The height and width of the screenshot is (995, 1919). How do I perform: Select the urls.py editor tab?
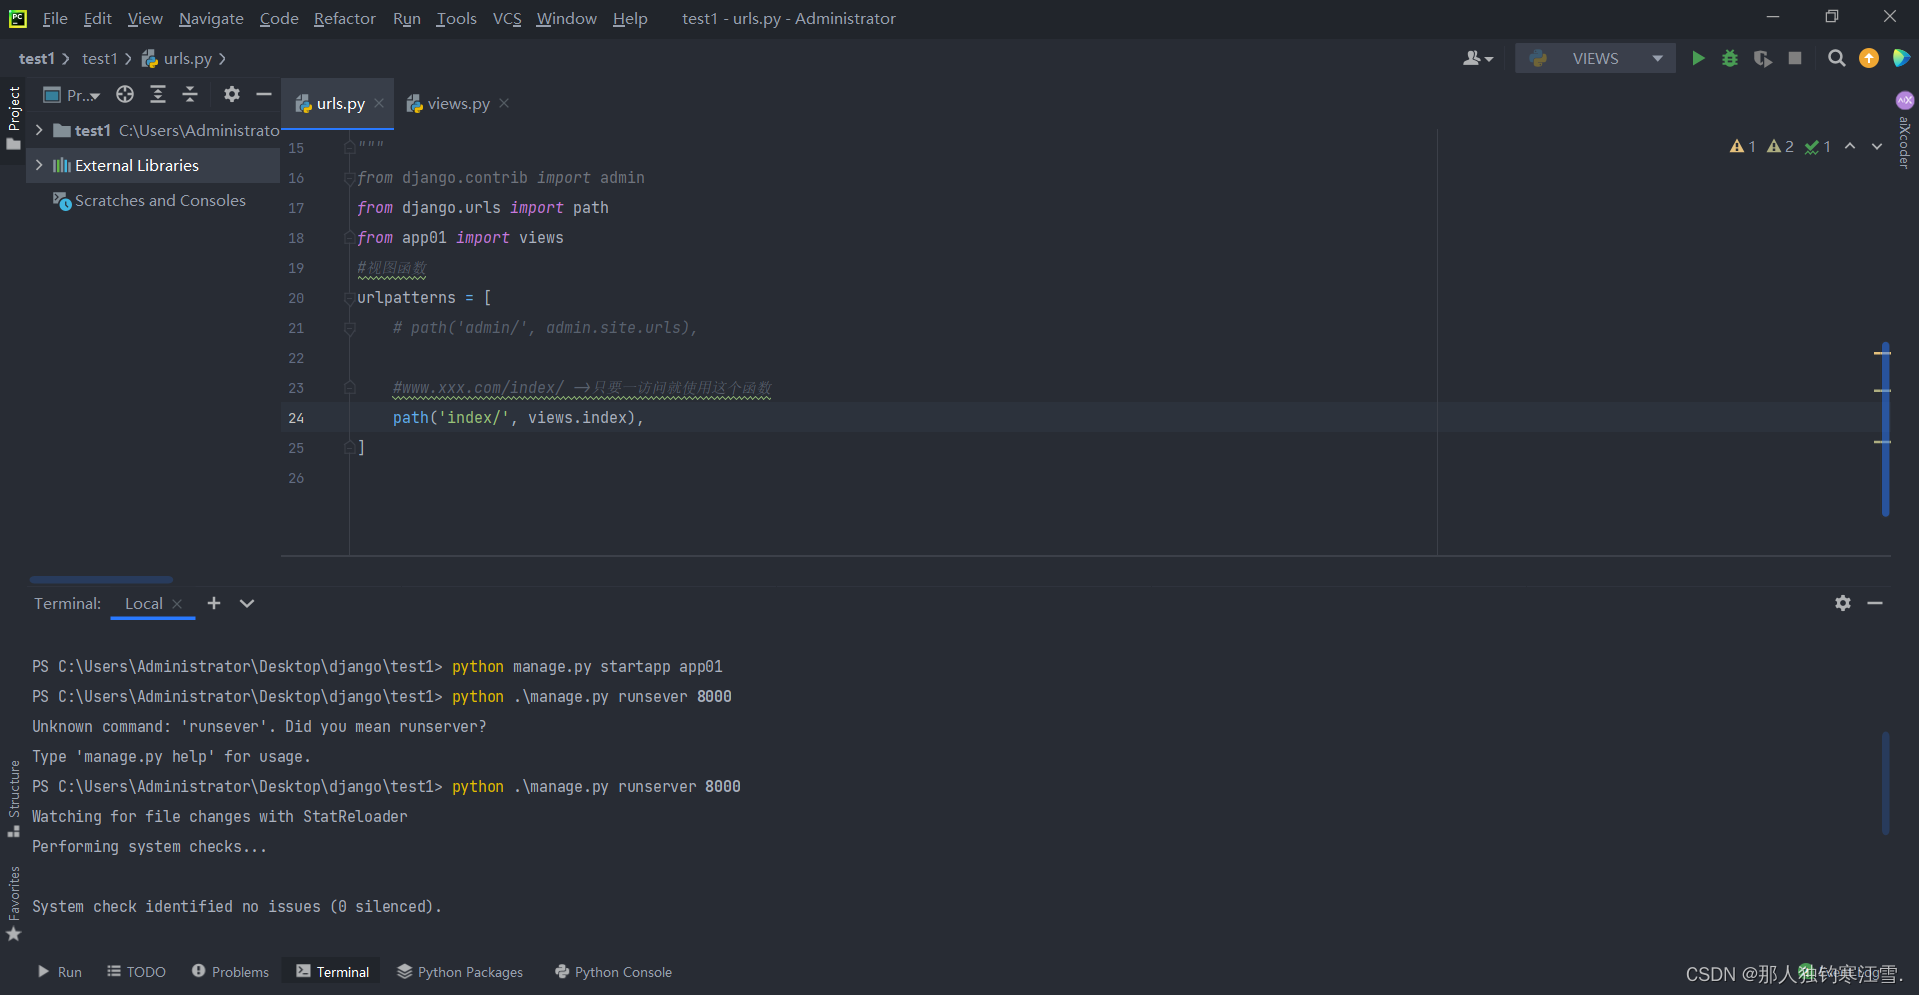pyautogui.click(x=340, y=103)
